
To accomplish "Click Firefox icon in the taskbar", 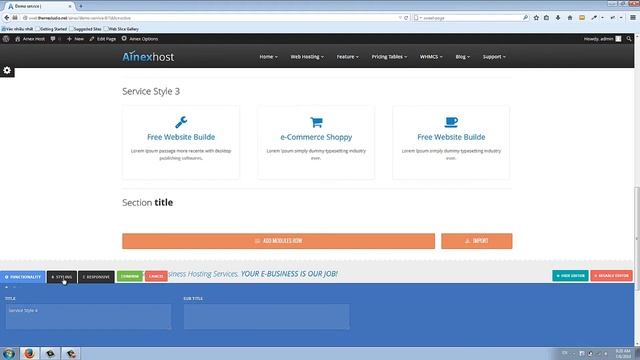I will click(x=29, y=353).
